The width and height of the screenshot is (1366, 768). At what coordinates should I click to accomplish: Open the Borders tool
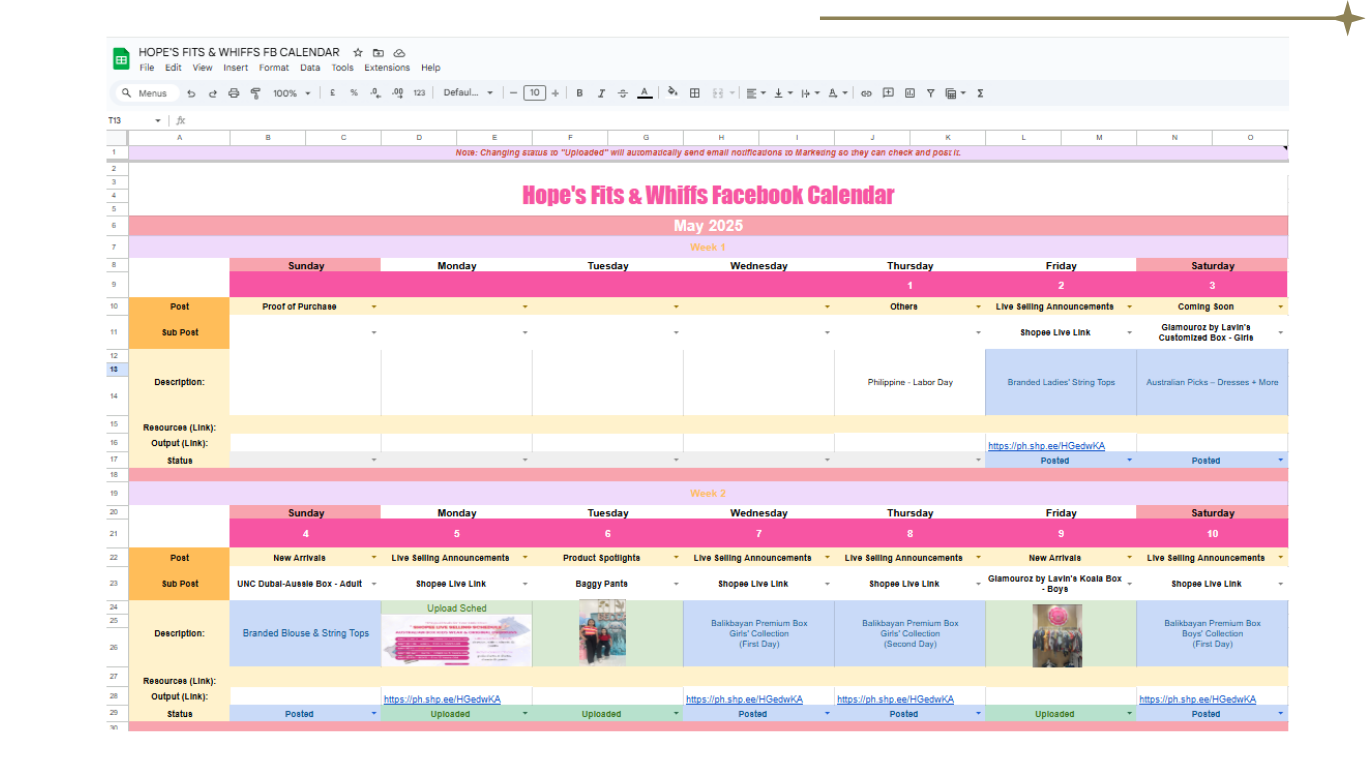point(695,93)
